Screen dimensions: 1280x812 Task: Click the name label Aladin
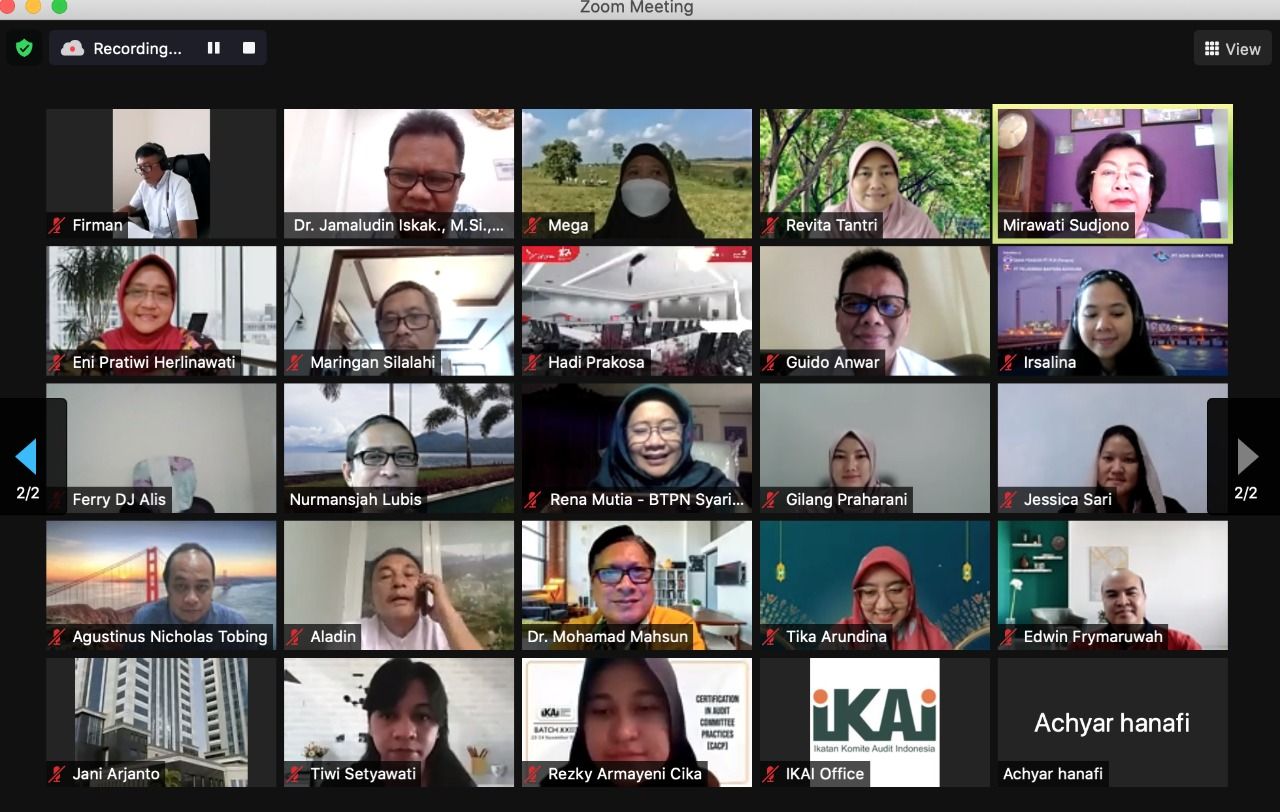(333, 636)
